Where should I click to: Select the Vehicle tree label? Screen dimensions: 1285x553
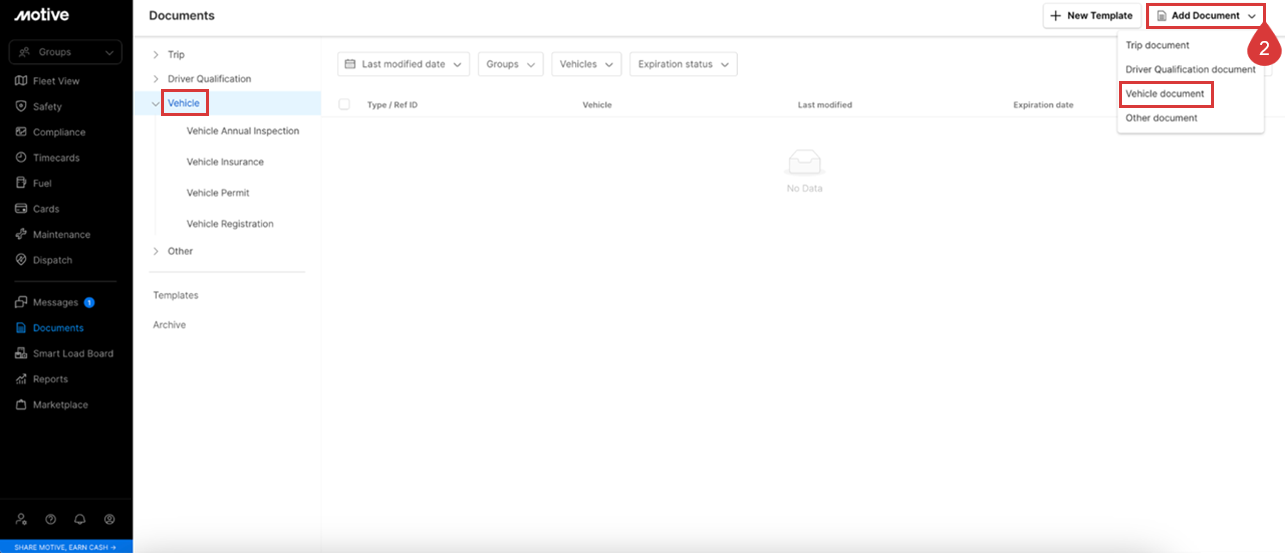tap(184, 103)
